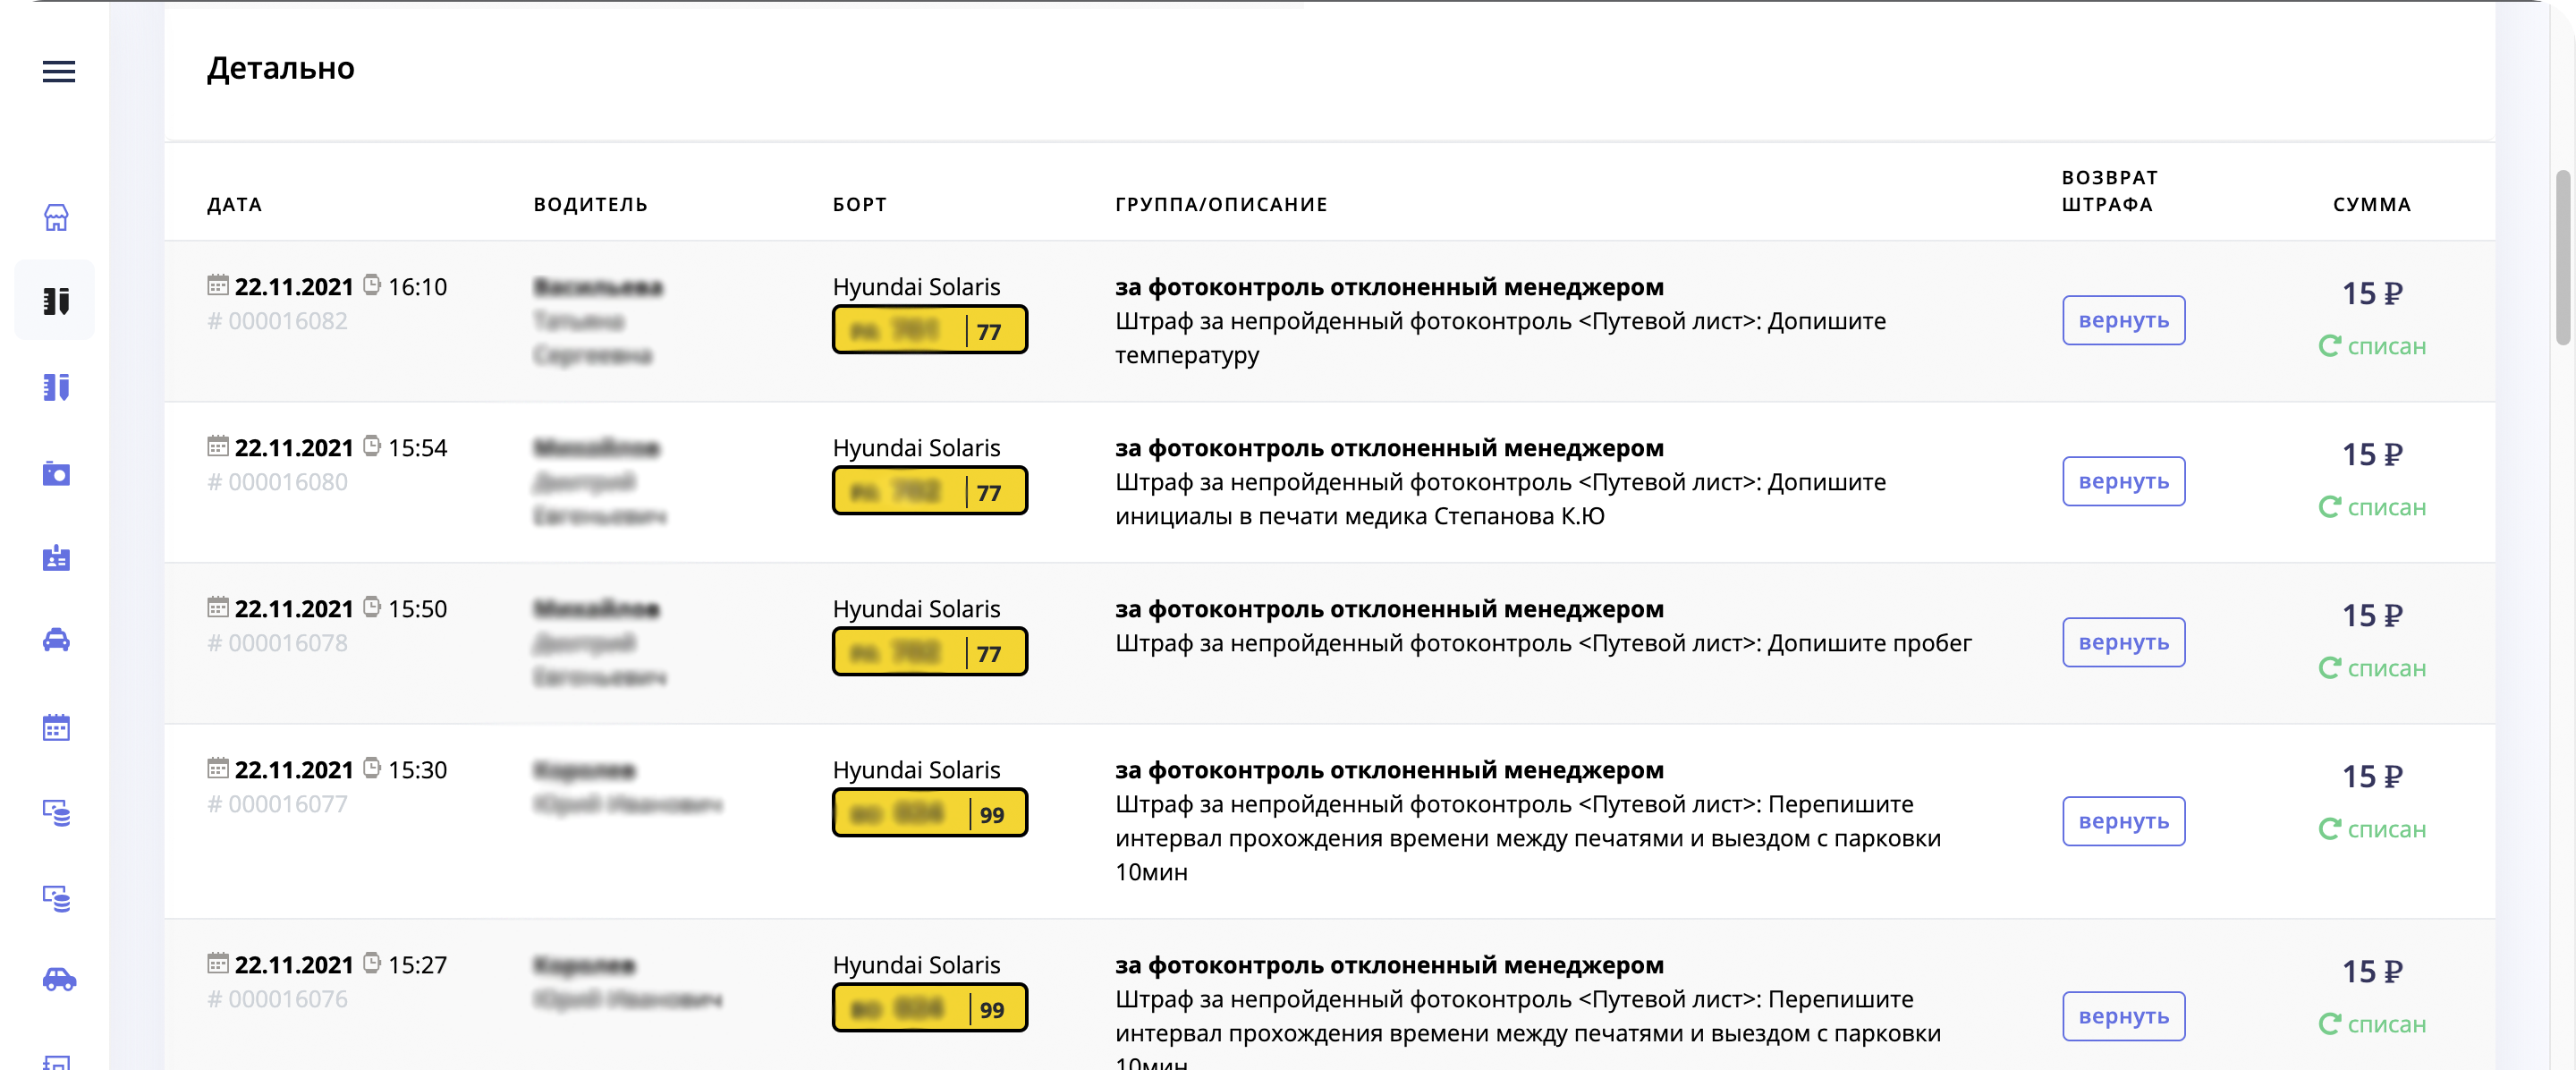Click refund button for fine 000016077
Screen dimensions: 2576x1070
[x=2123, y=821]
